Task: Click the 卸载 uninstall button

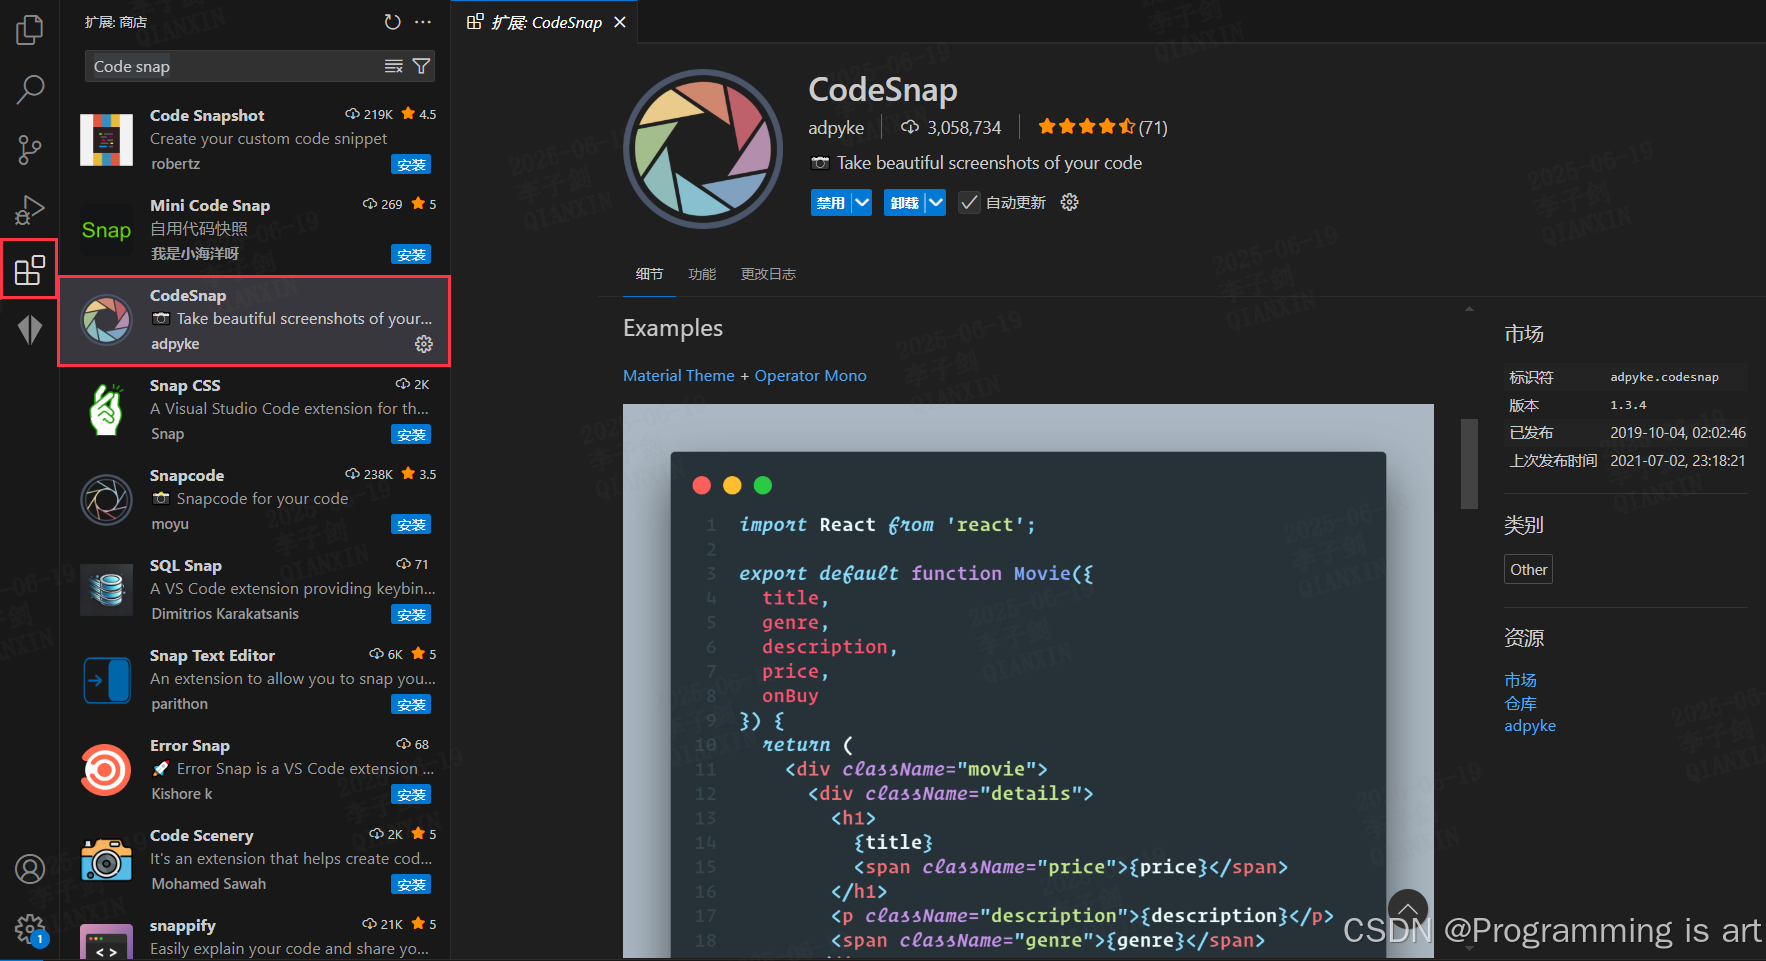Action: coord(904,203)
